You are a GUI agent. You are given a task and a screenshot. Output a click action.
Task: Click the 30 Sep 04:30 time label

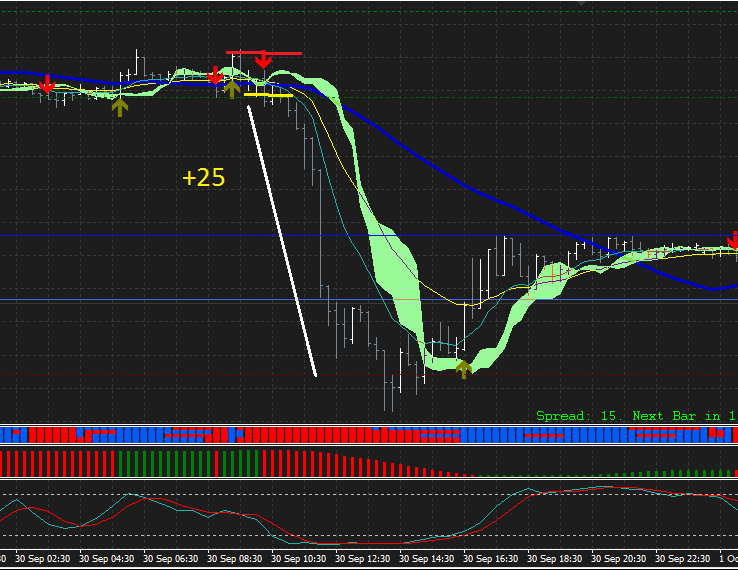point(106,559)
